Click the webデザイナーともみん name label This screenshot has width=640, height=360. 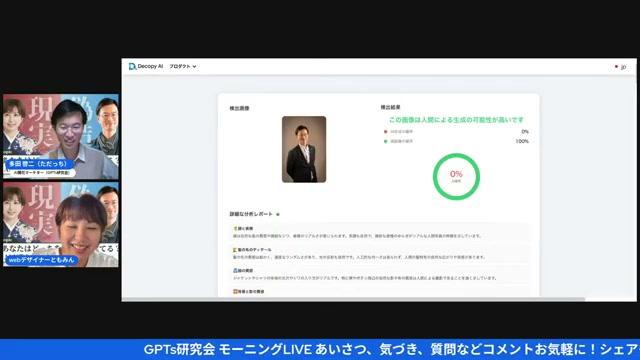click(x=42, y=260)
